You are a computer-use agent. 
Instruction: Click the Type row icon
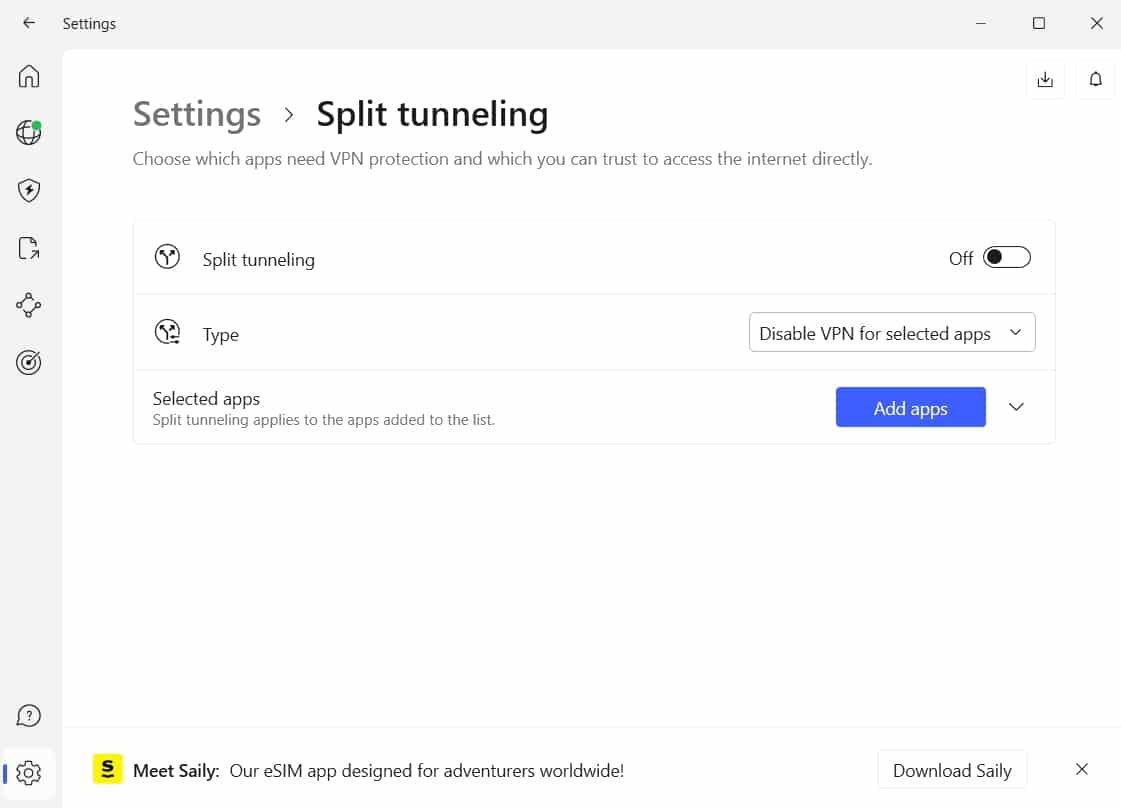tap(167, 332)
